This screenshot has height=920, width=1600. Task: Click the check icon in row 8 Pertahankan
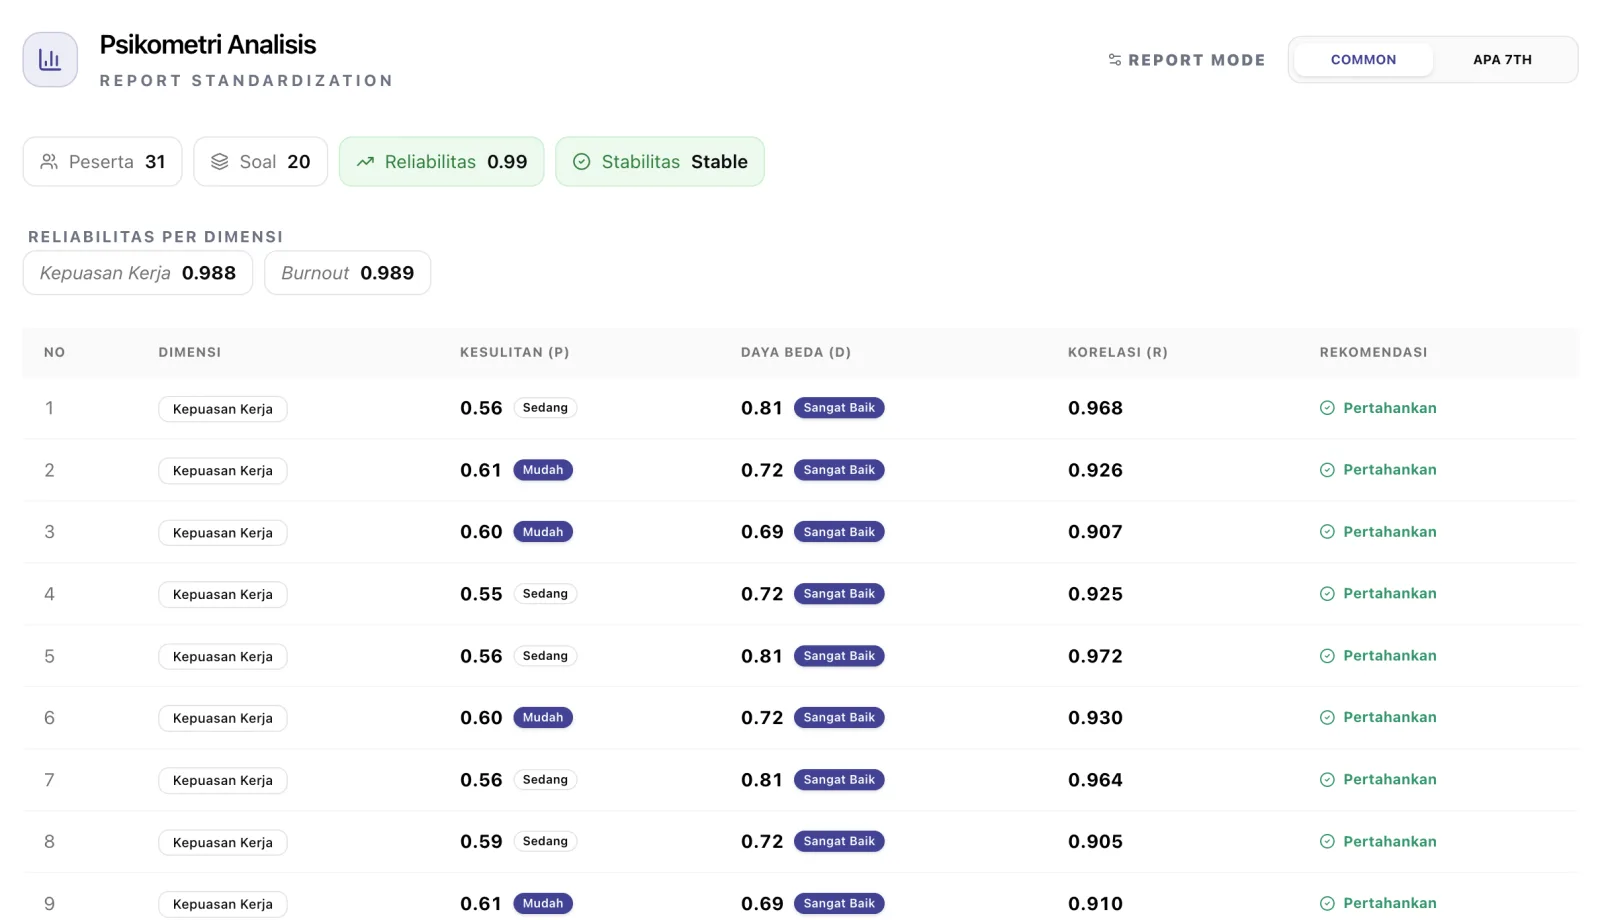point(1327,842)
